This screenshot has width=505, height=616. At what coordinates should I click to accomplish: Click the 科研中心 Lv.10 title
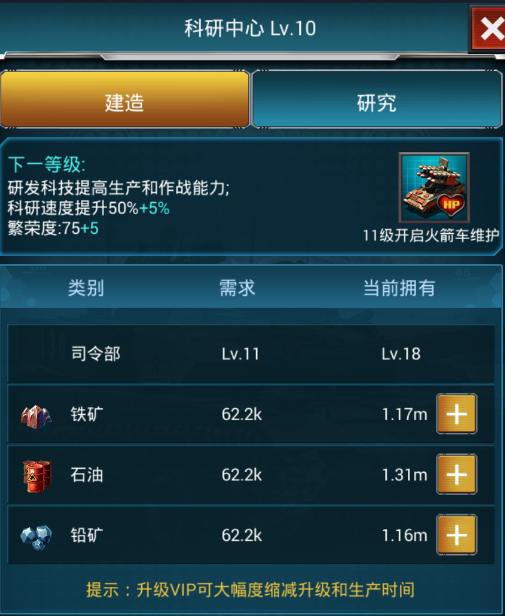pos(250,28)
